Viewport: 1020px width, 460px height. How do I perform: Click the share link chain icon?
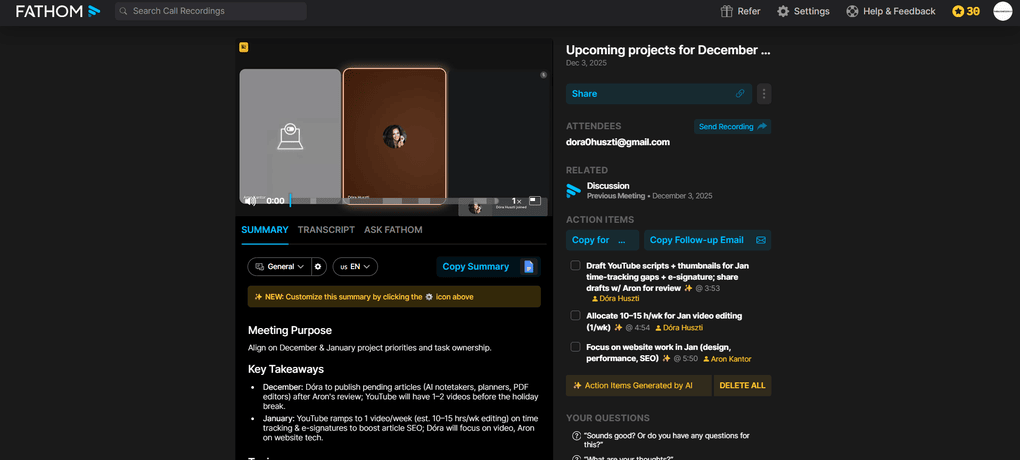click(740, 94)
